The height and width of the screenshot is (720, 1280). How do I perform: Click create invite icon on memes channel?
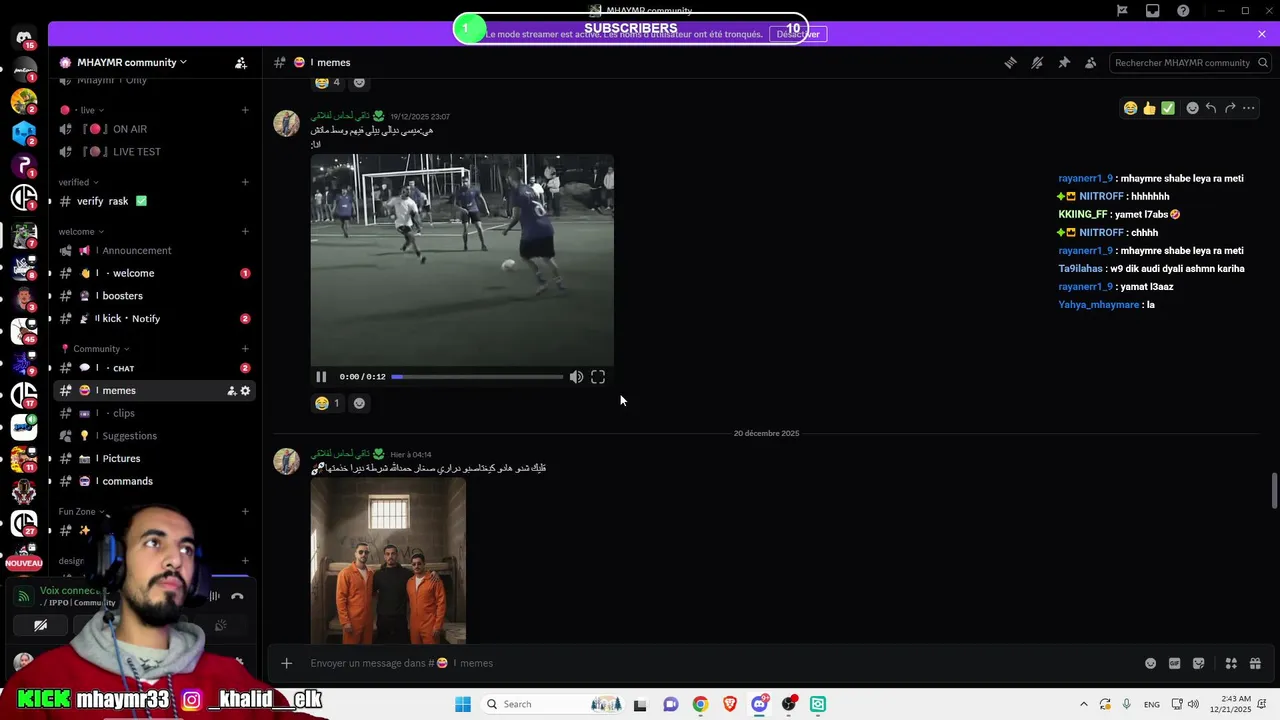(231, 391)
